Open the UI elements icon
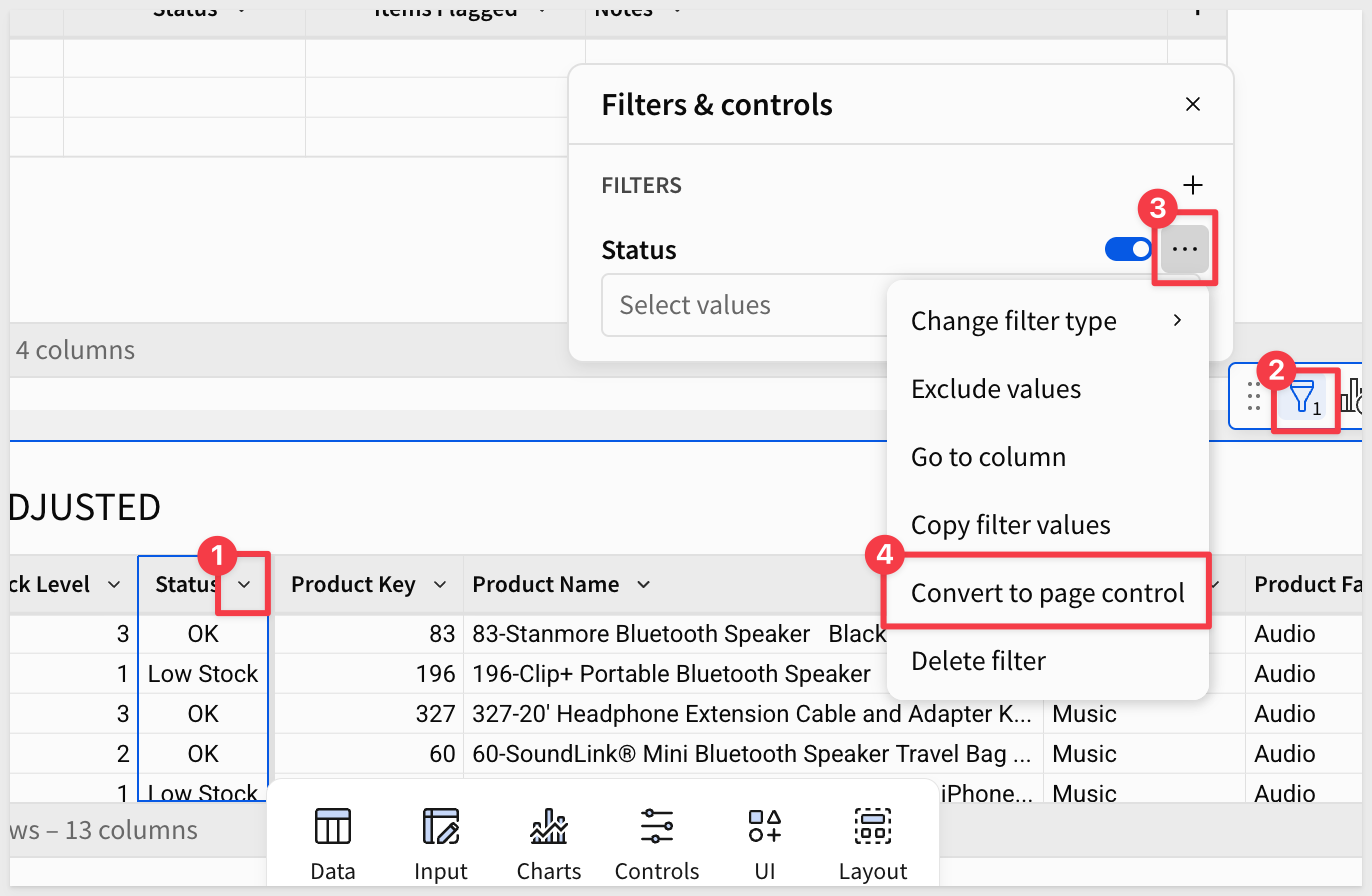The width and height of the screenshot is (1372, 896). [765, 827]
